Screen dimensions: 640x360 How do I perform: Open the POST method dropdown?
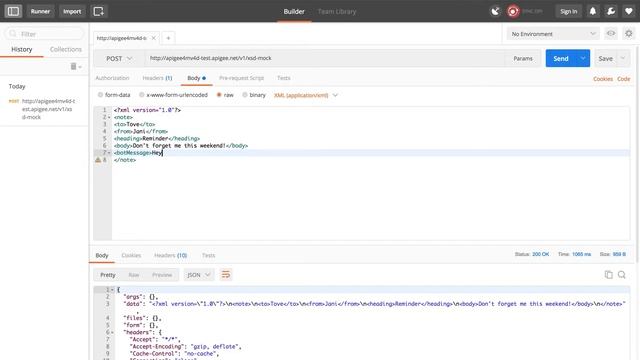point(119,58)
